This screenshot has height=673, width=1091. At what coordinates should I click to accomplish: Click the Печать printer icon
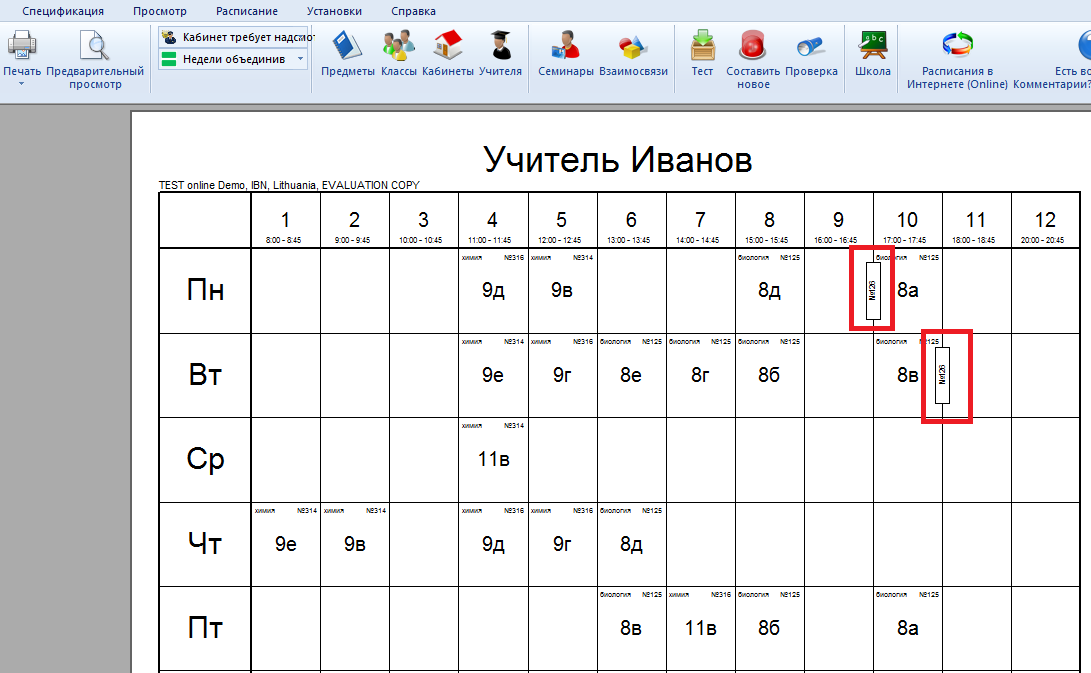[x=22, y=46]
